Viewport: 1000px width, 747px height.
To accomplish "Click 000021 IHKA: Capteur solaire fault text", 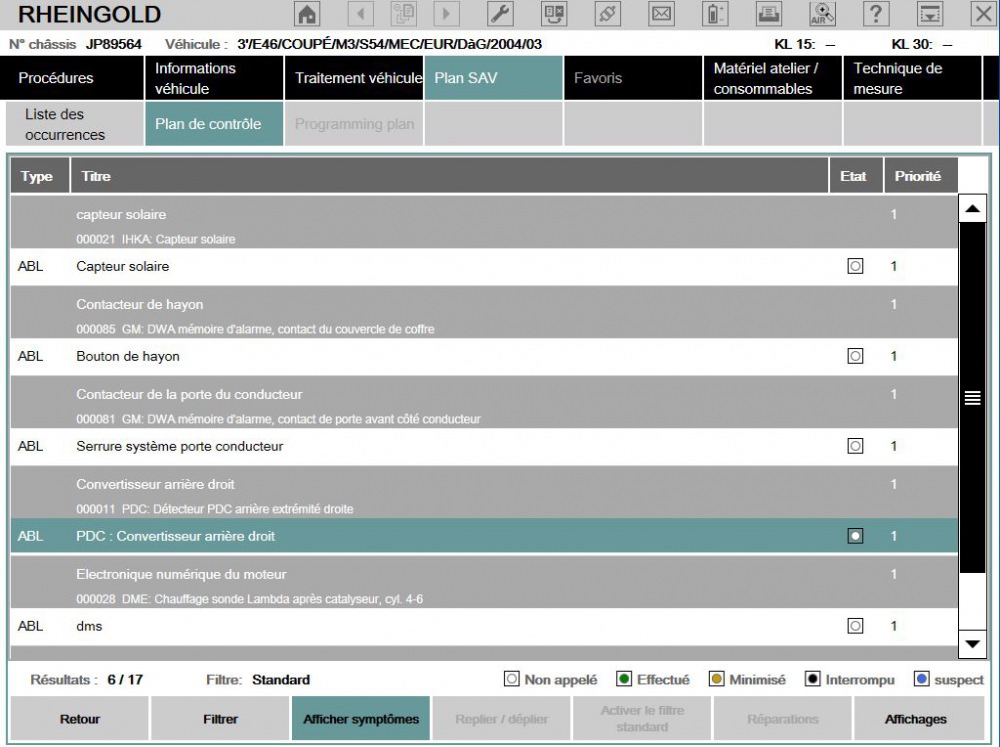I will tap(156, 239).
